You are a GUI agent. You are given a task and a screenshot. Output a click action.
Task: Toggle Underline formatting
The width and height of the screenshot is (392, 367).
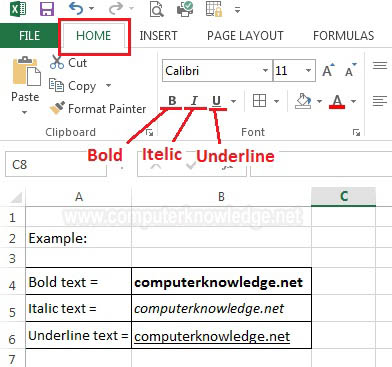pyautogui.click(x=217, y=101)
